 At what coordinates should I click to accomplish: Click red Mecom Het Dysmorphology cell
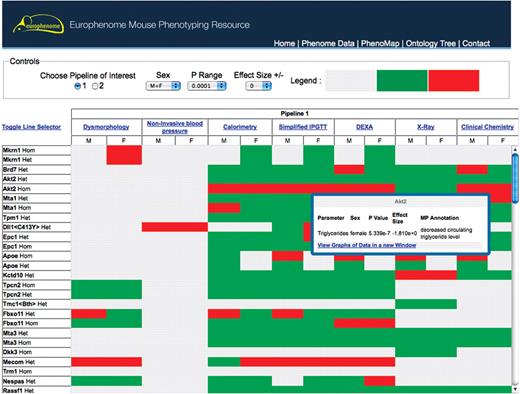click(x=106, y=362)
